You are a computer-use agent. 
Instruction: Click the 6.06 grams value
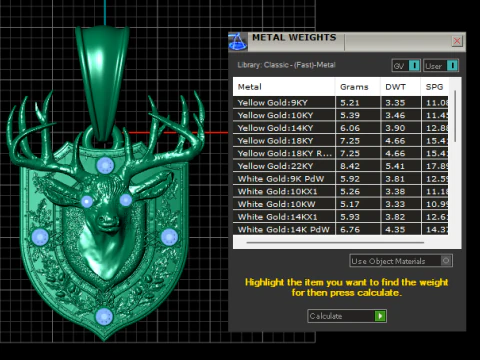(x=350, y=128)
